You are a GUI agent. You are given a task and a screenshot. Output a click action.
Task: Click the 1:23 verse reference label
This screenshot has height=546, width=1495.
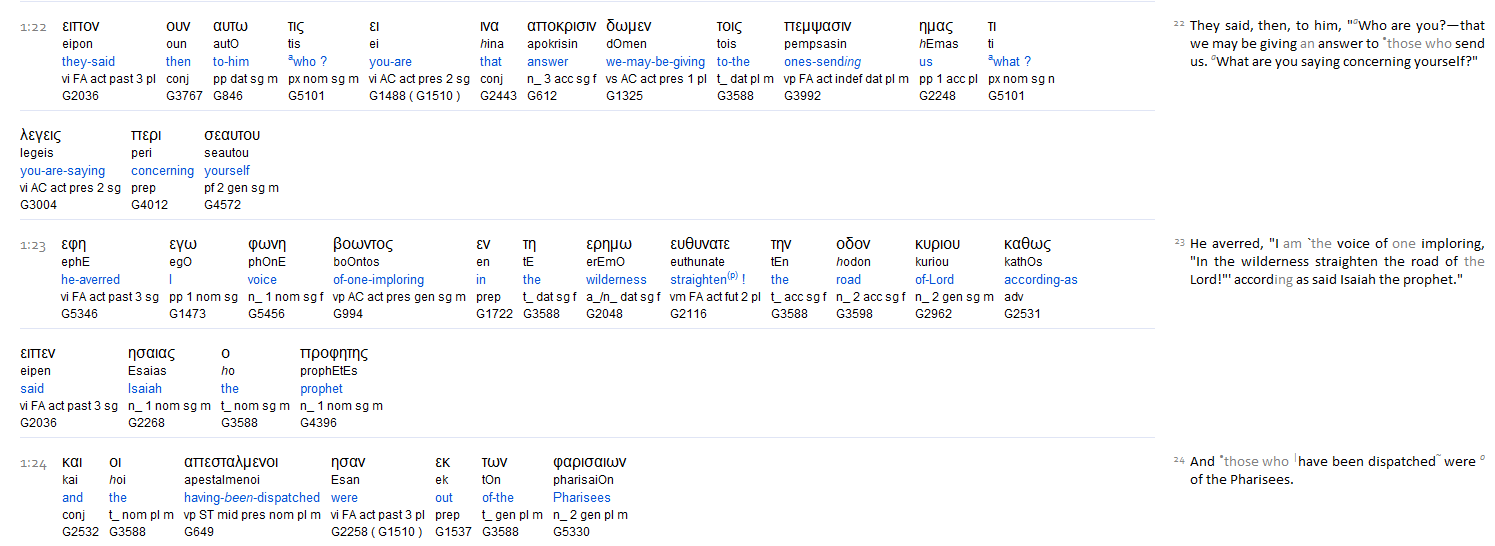pos(32,244)
